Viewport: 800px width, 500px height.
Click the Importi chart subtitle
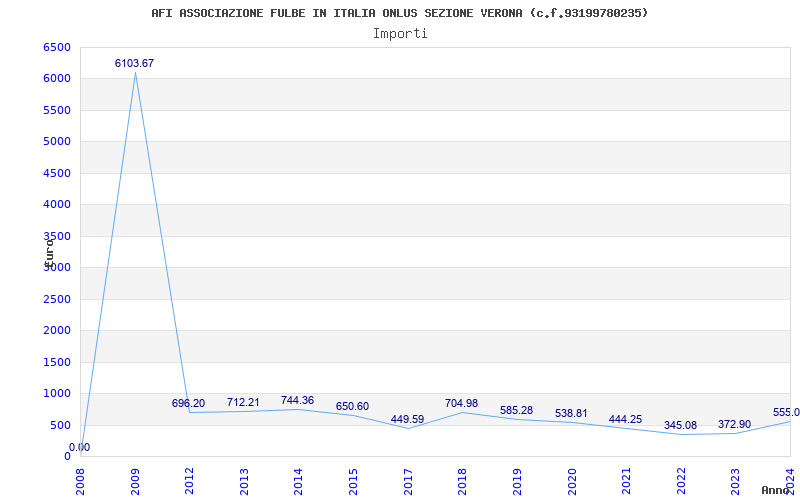400,34
